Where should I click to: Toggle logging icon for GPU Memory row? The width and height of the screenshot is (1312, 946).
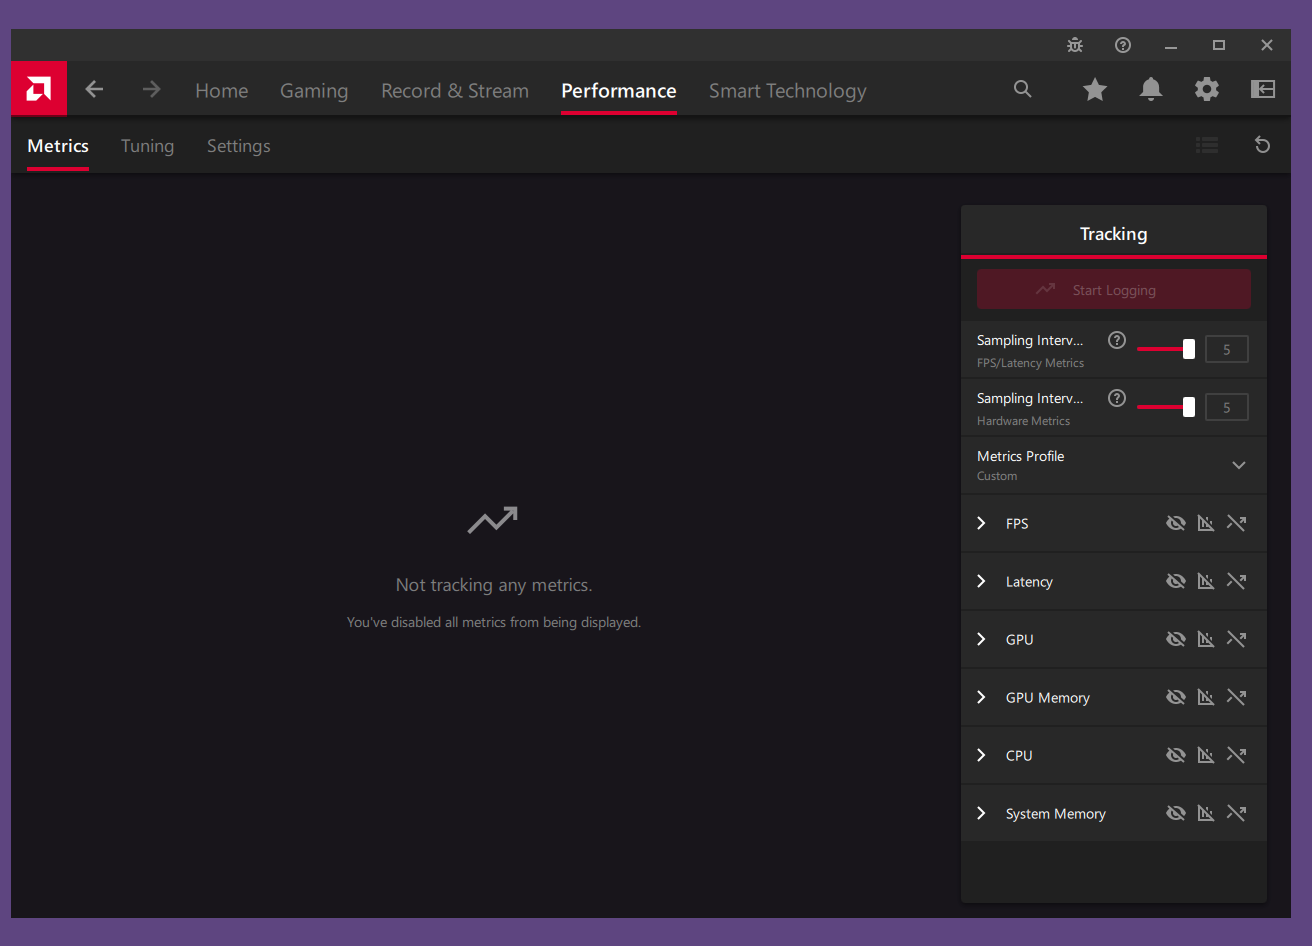coord(1236,697)
